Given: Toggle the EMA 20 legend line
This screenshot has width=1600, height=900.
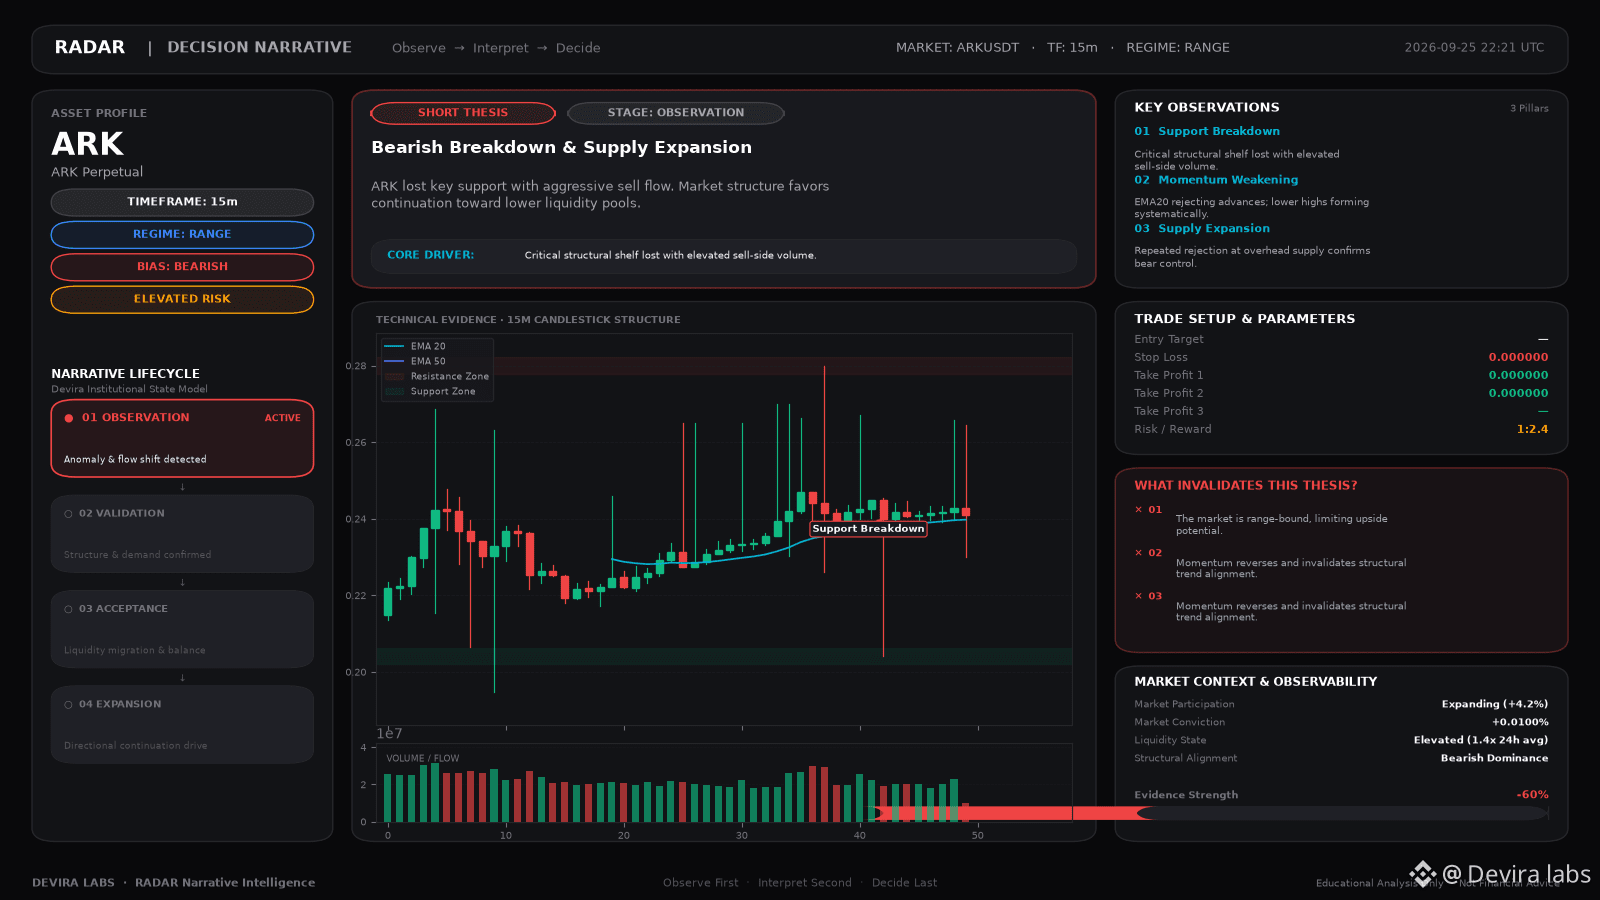Looking at the screenshot, I should (x=394, y=346).
